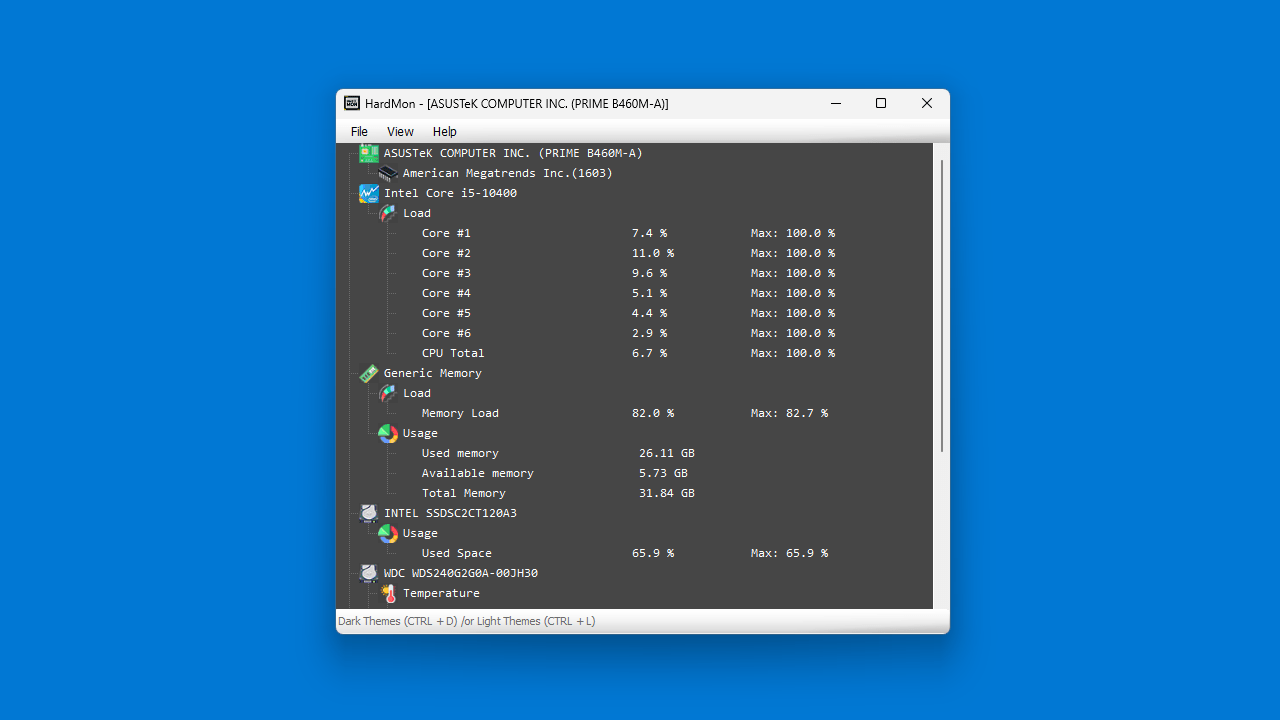Viewport: 1280px width, 720px height.
Task: Select the Usage node under INTEL SSDSC2CT120A3
Action: [x=420, y=533]
